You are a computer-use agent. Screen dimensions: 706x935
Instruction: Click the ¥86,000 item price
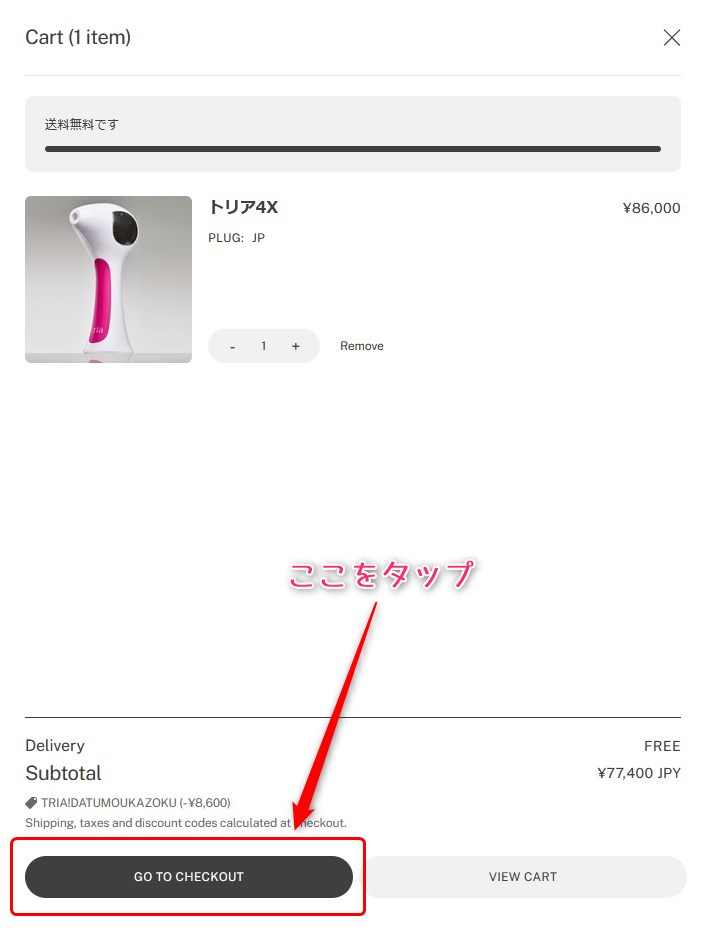tap(651, 208)
